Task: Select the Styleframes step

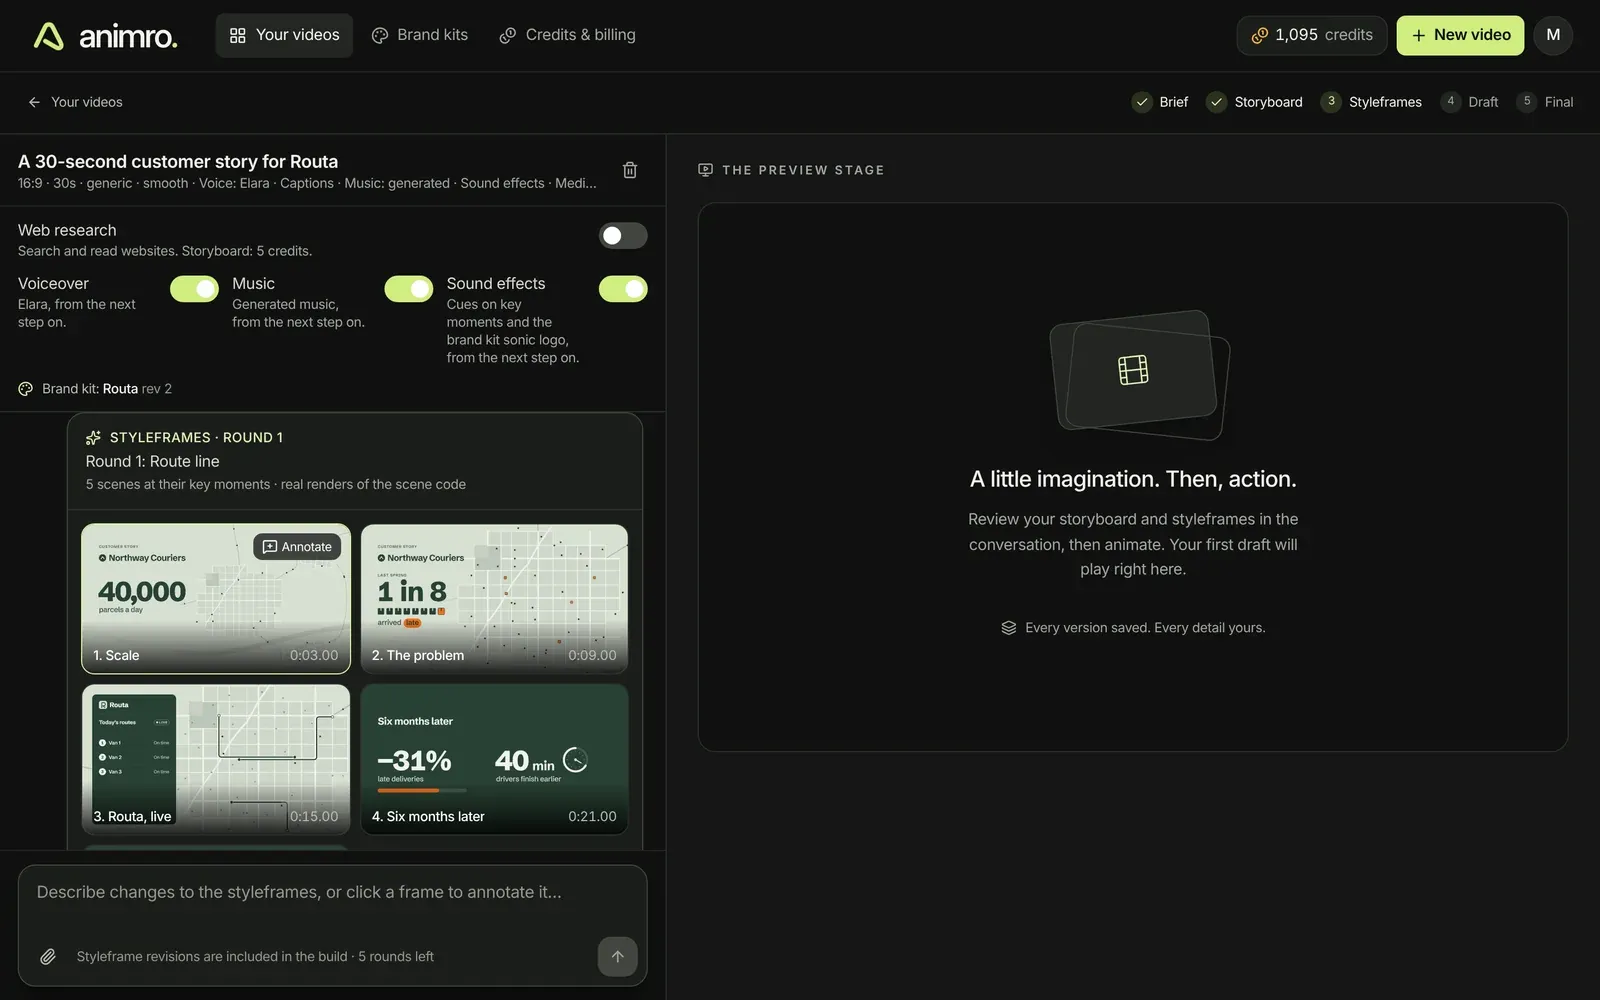Action: tap(1371, 102)
